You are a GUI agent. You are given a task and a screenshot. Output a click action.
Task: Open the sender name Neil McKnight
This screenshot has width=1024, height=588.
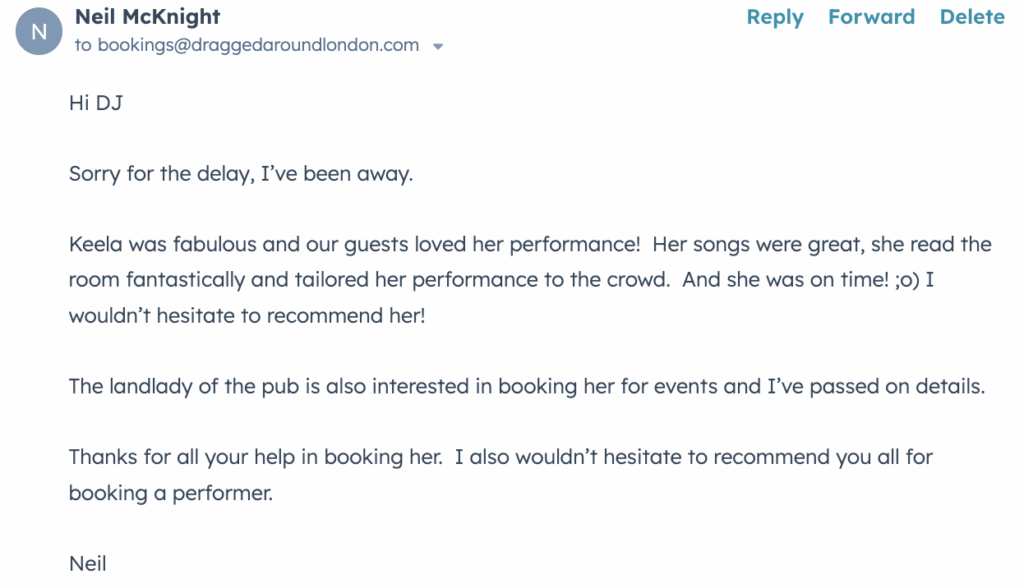coord(147,17)
